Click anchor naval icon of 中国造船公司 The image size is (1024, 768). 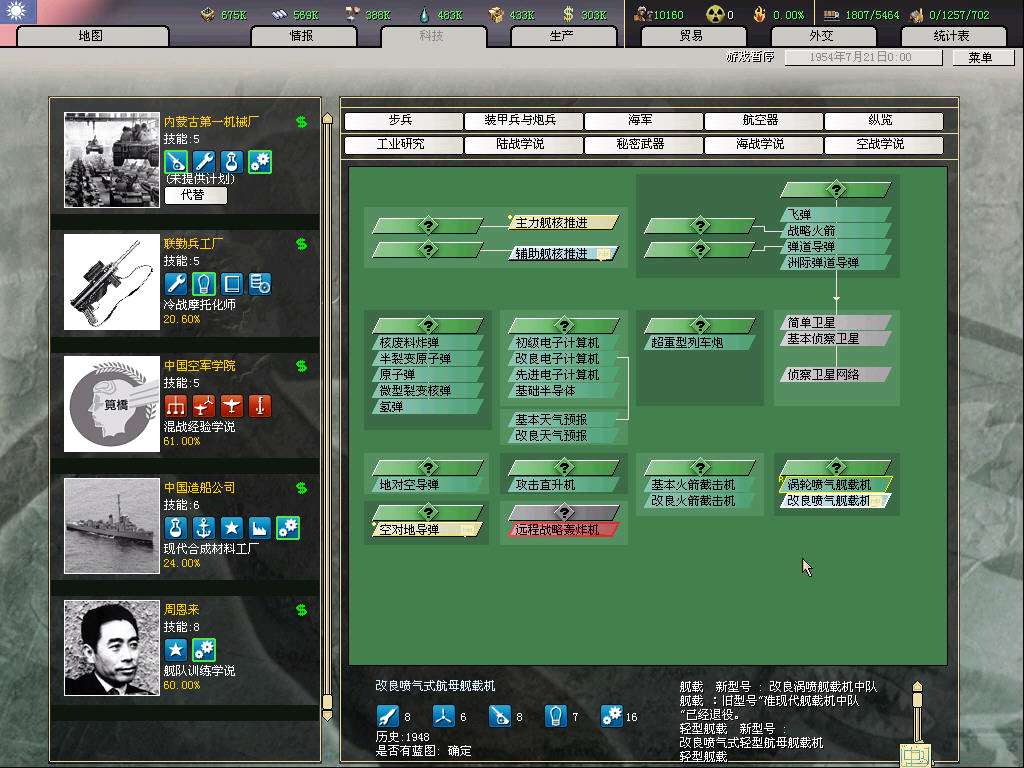pyautogui.click(x=204, y=528)
